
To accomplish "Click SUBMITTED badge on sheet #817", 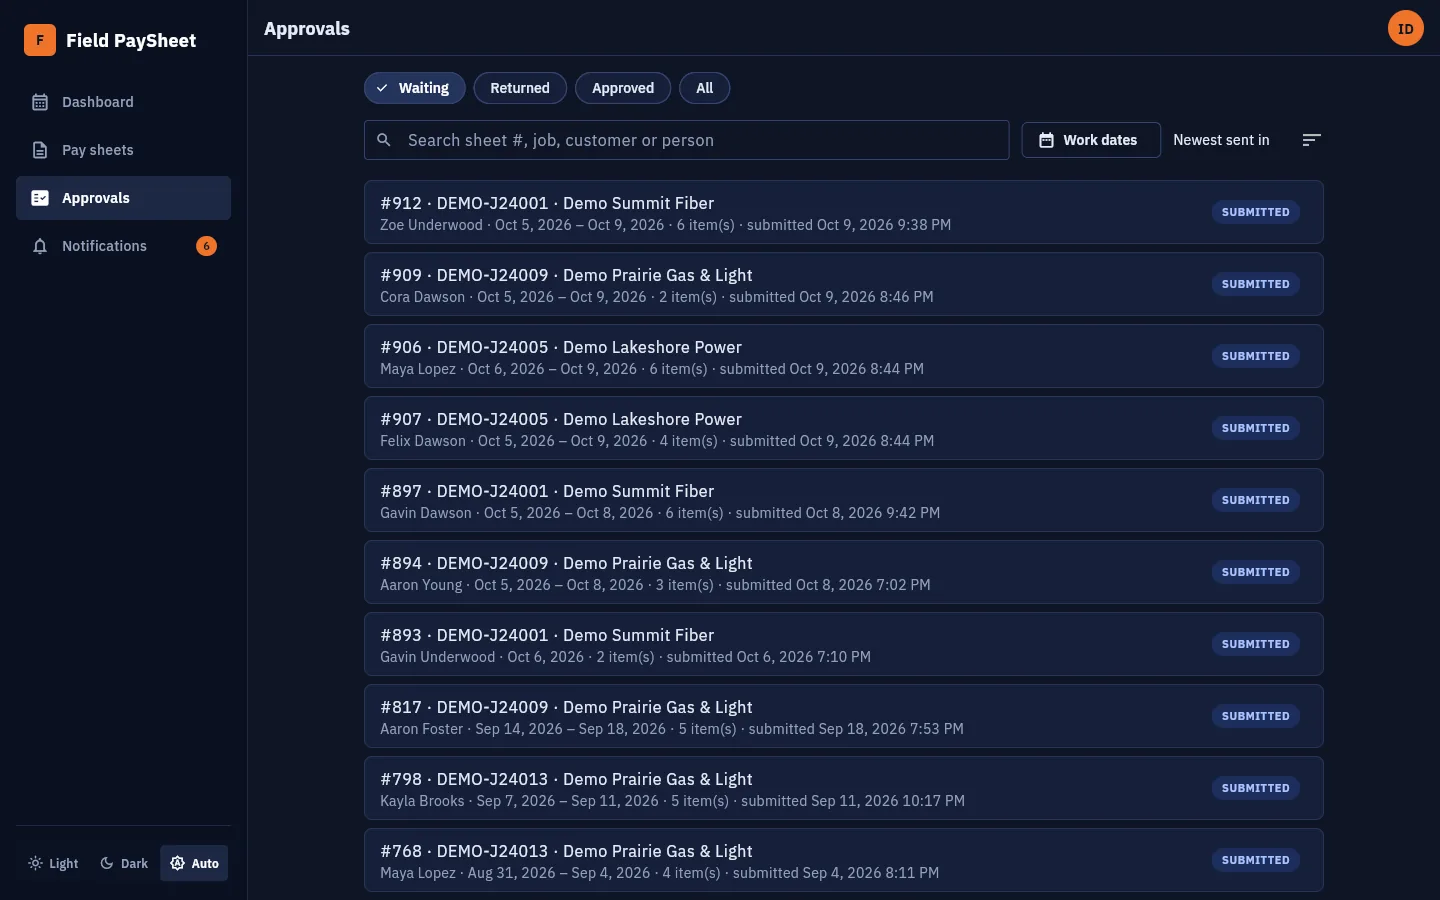I will 1256,716.
